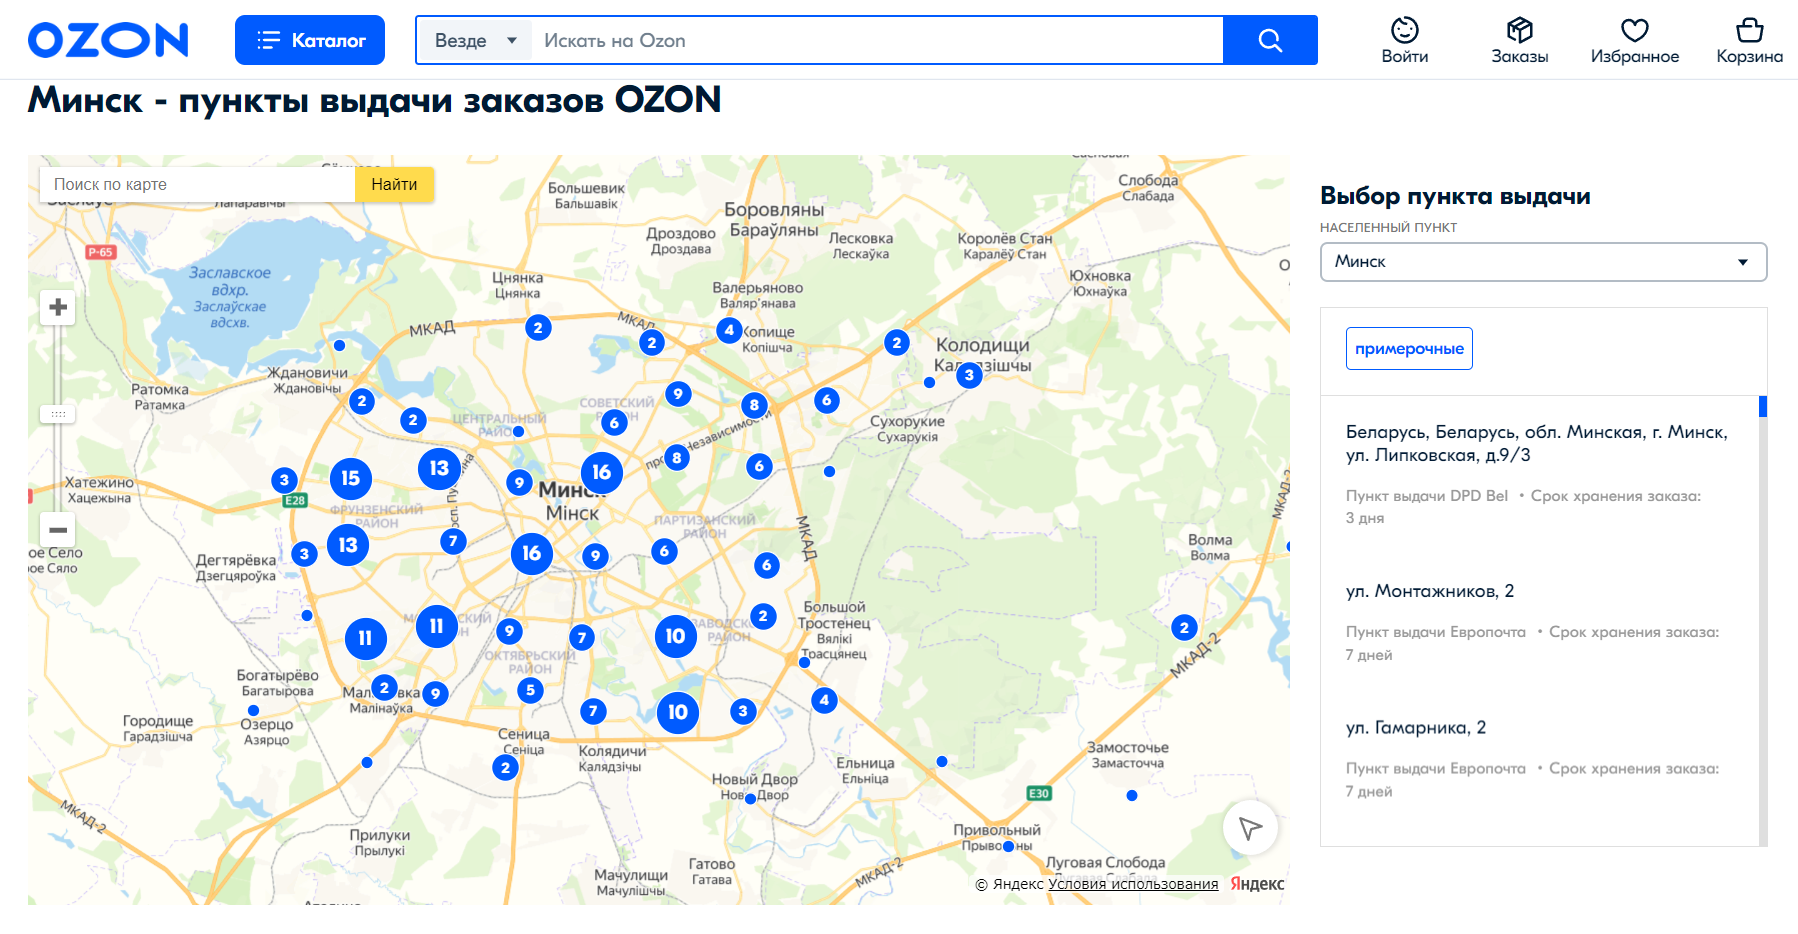The image size is (1798, 934).
Task: Open the Заказы orders icon
Action: (1520, 41)
